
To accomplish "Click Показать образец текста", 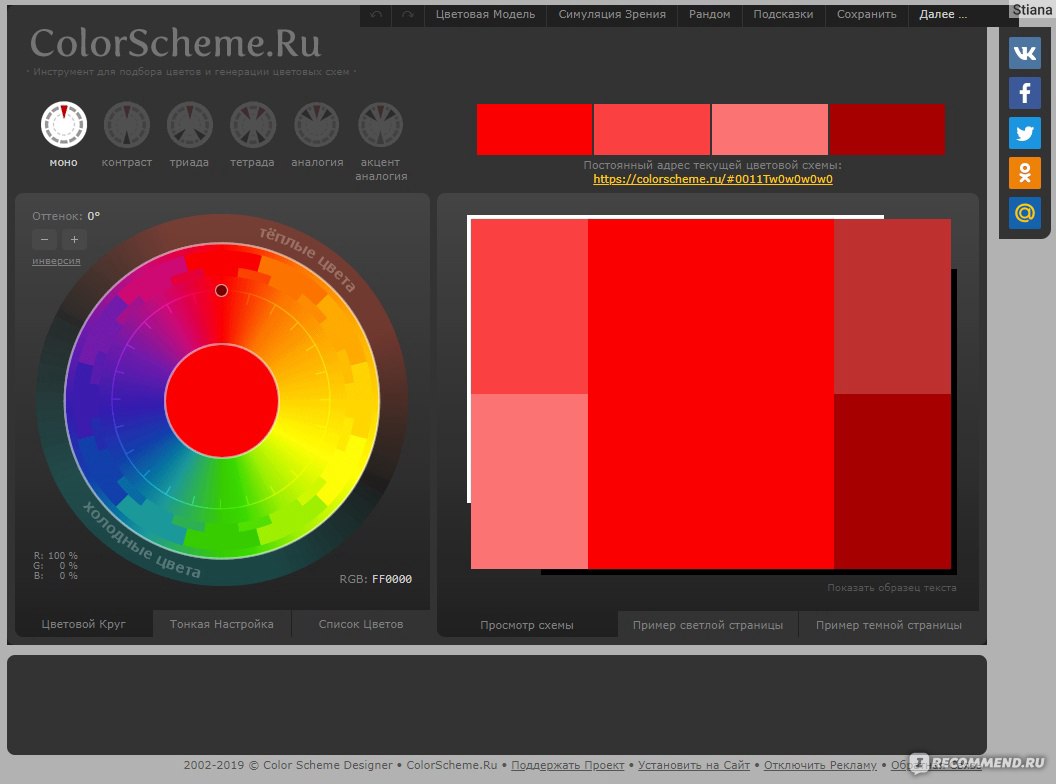I will click(892, 587).
